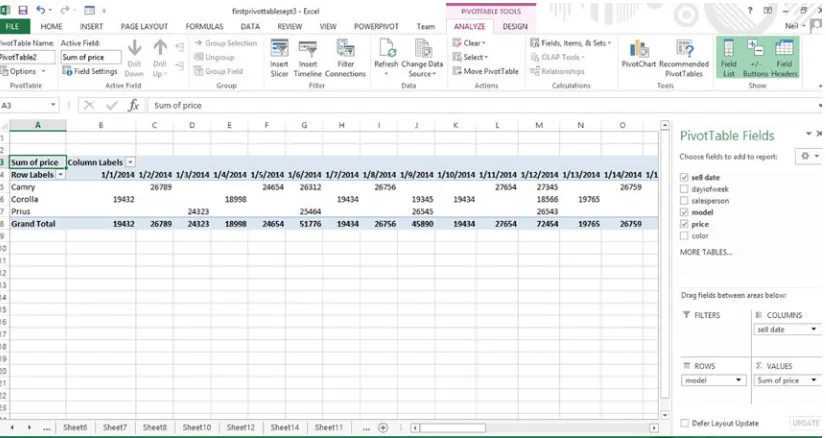The height and width of the screenshot is (438, 826).
Task: Expand Fields, Items, & Sets menu
Action: click(571, 43)
